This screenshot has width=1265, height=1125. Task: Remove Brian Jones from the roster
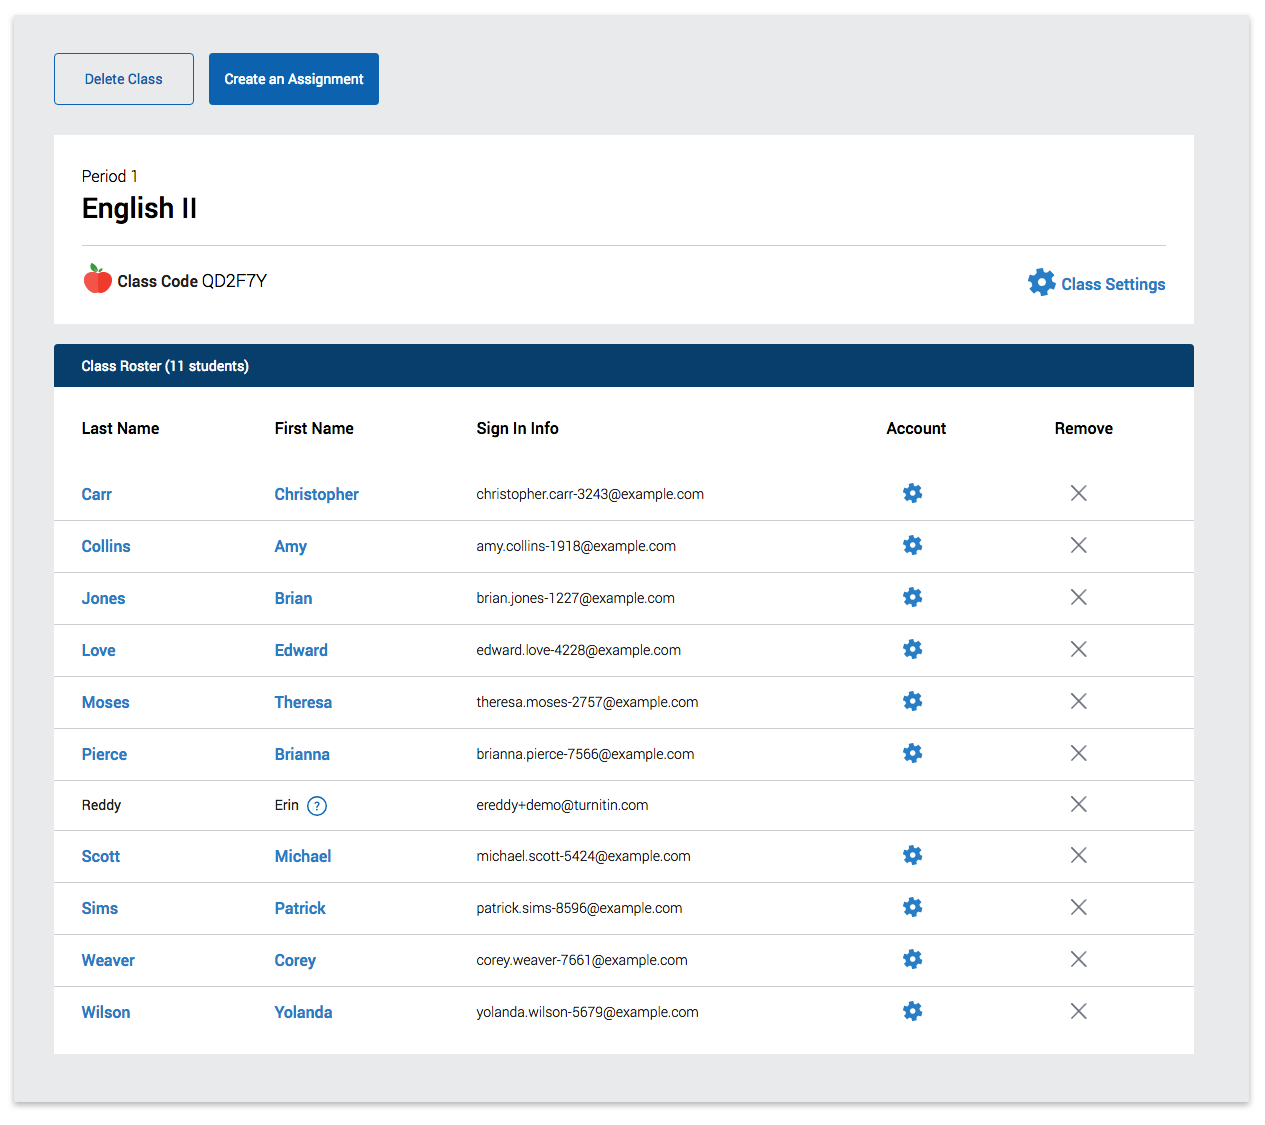pyautogui.click(x=1078, y=597)
